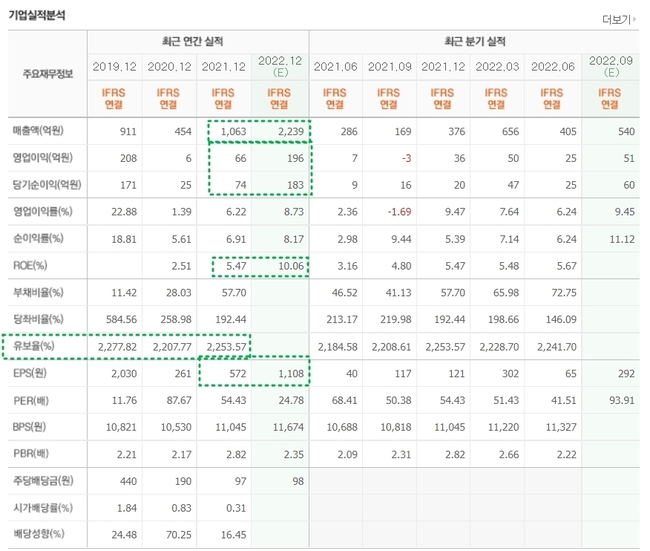Select the PER(배) row label
Screen dimensions: 650x551
pyautogui.click(x=31, y=401)
